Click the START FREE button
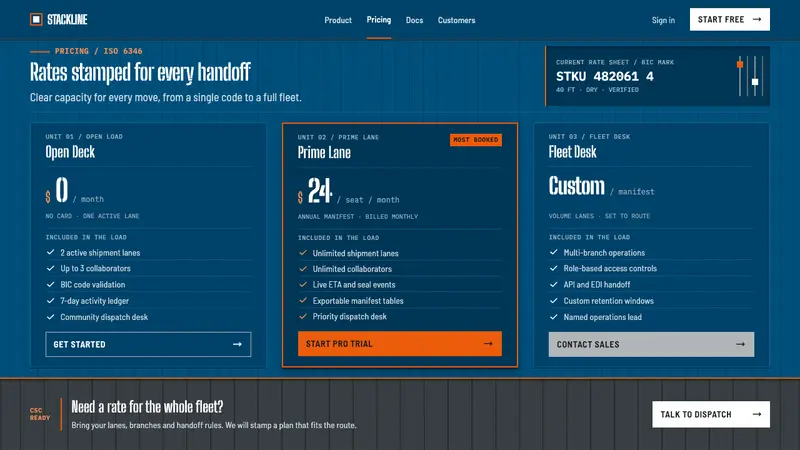The image size is (800, 450). click(x=730, y=19)
